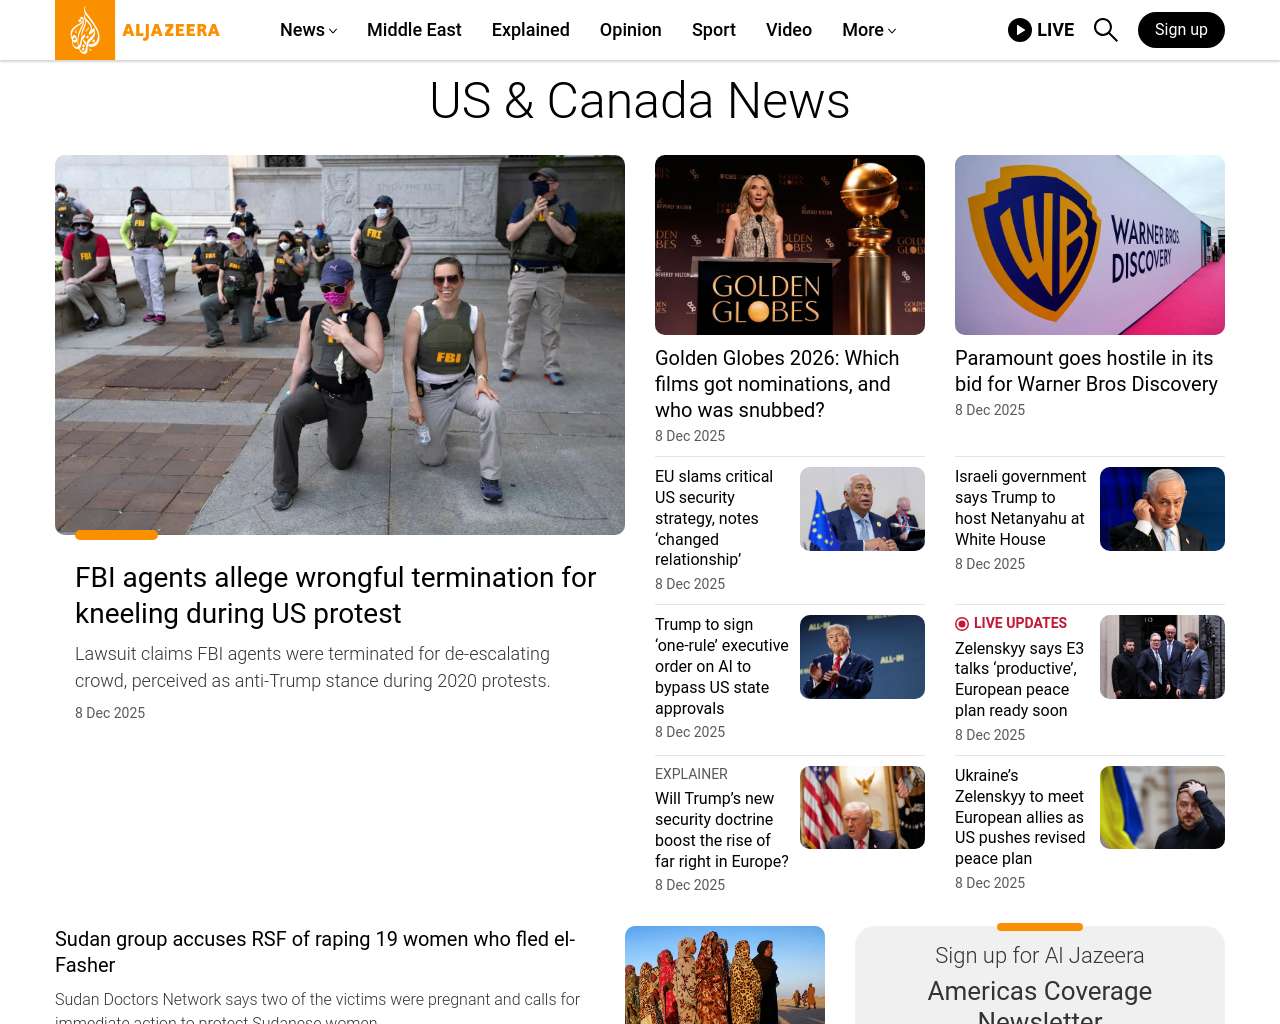This screenshot has height=1024, width=1280.
Task: Open the search magnifier icon
Action: [x=1105, y=30]
